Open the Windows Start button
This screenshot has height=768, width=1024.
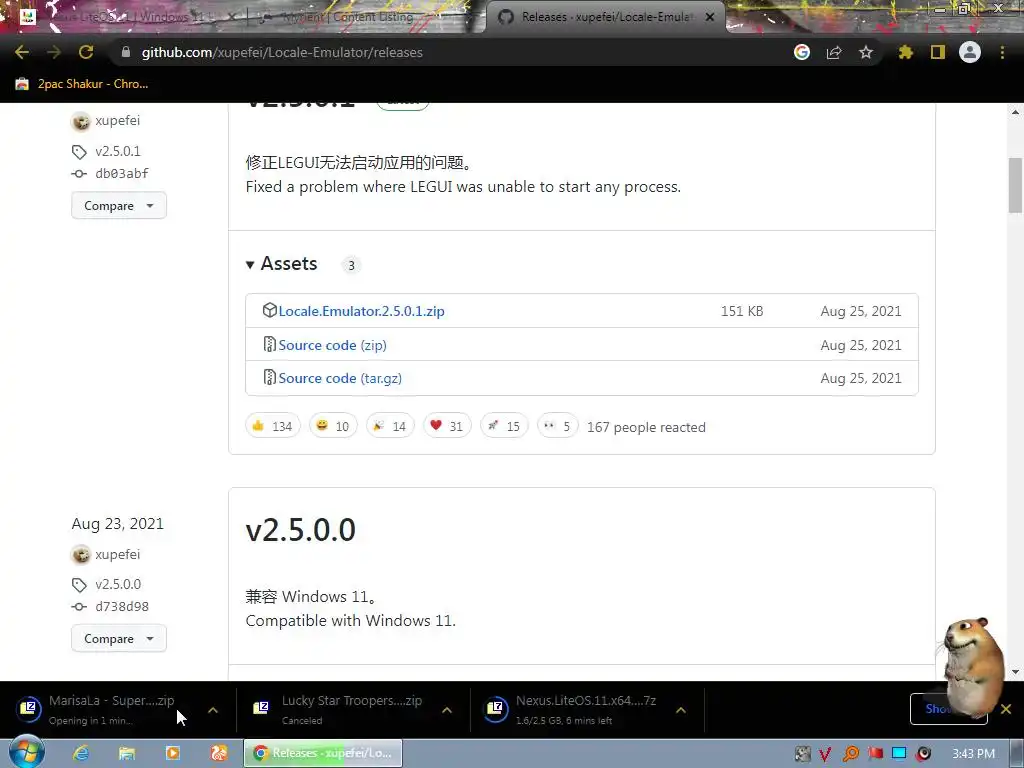[x=26, y=753]
